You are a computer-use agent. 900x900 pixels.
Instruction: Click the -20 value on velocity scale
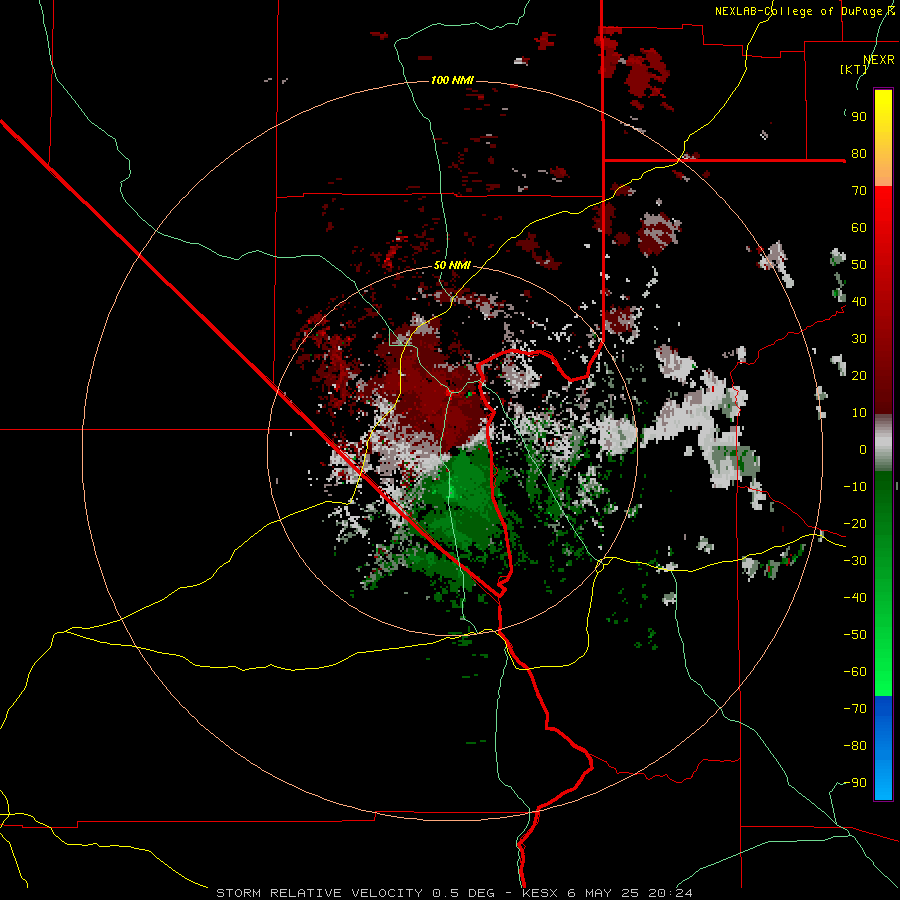point(855,523)
